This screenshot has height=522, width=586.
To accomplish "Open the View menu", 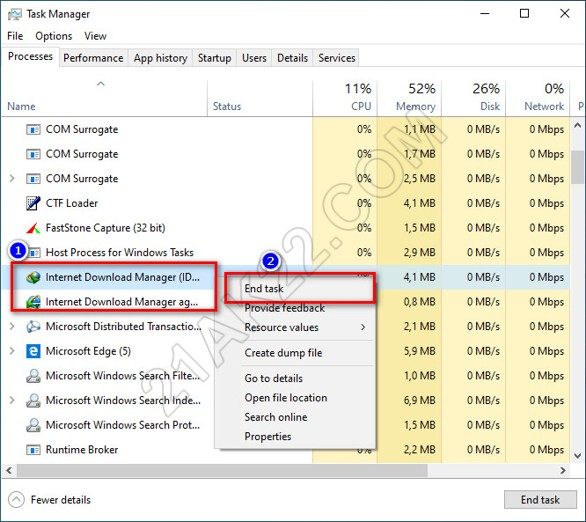I will click(x=95, y=36).
